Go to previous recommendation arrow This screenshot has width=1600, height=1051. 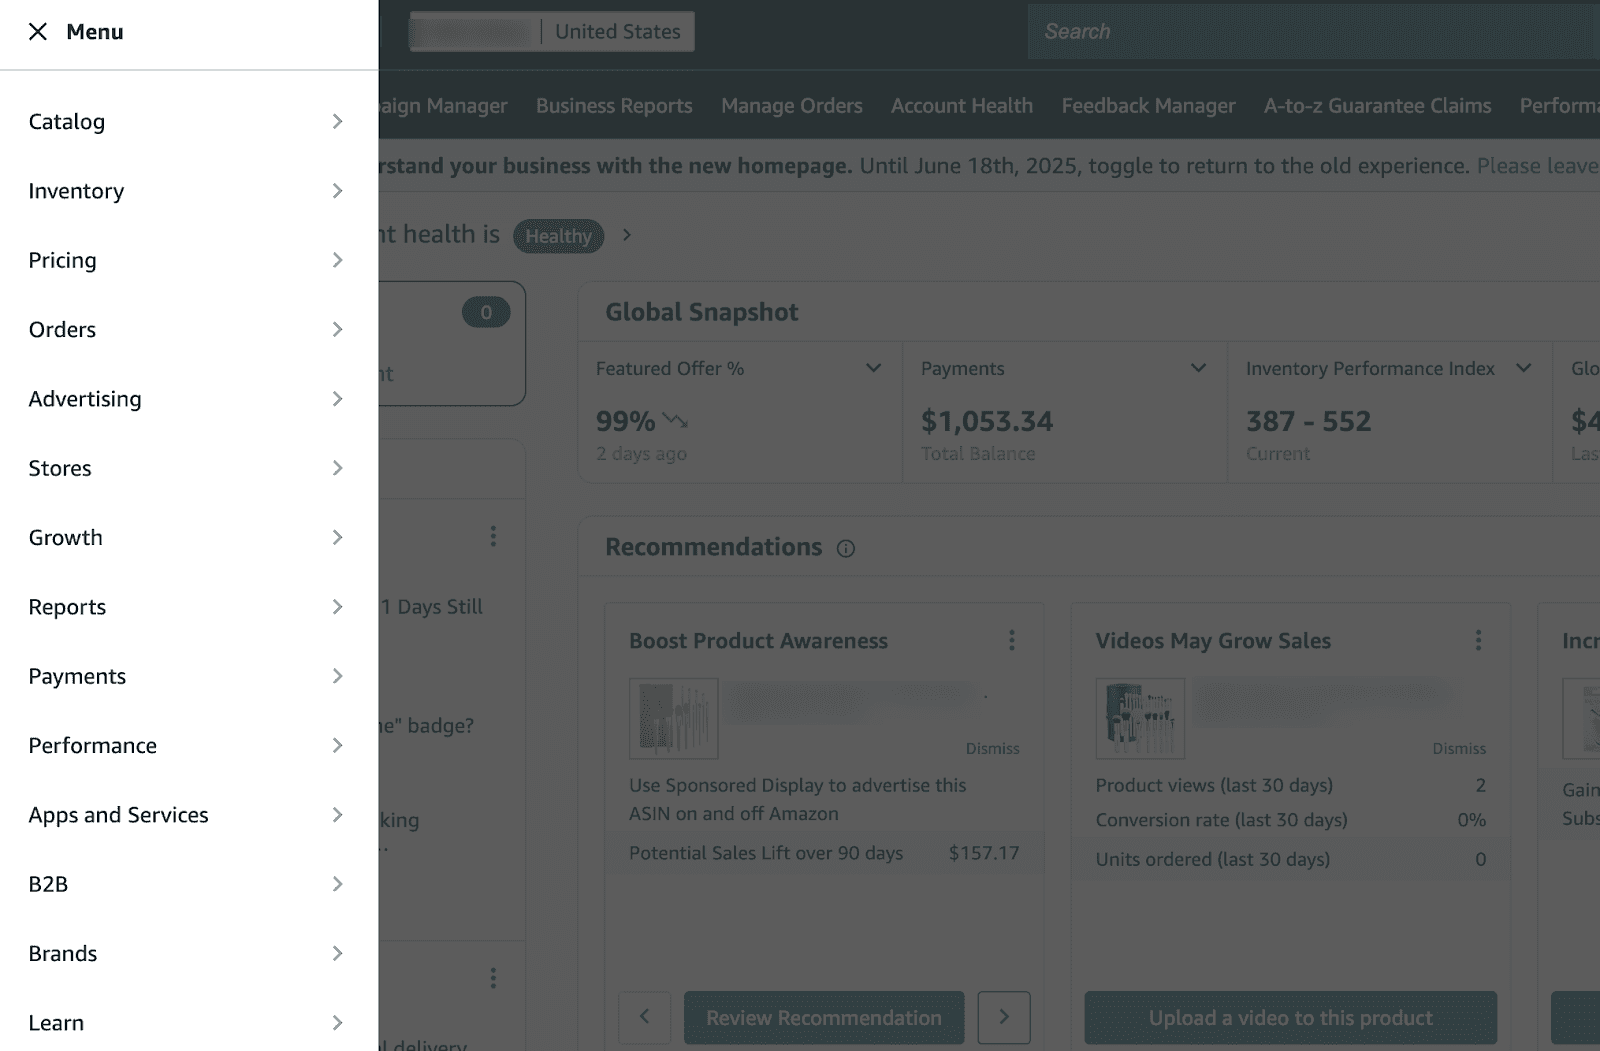pos(645,1017)
